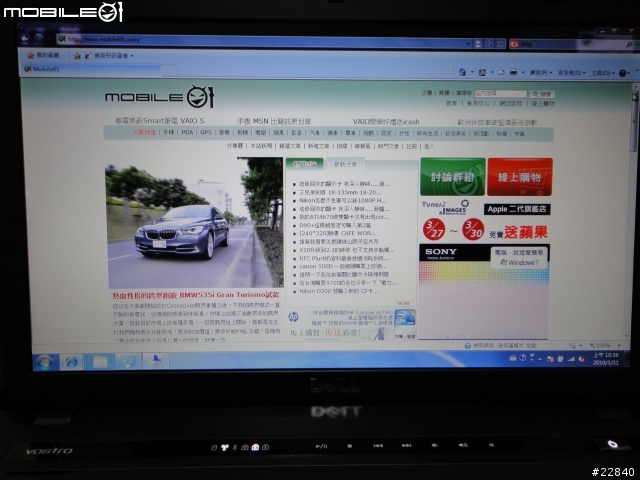
Task: Expand hidden tray icons arrow
Action: (540, 359)
